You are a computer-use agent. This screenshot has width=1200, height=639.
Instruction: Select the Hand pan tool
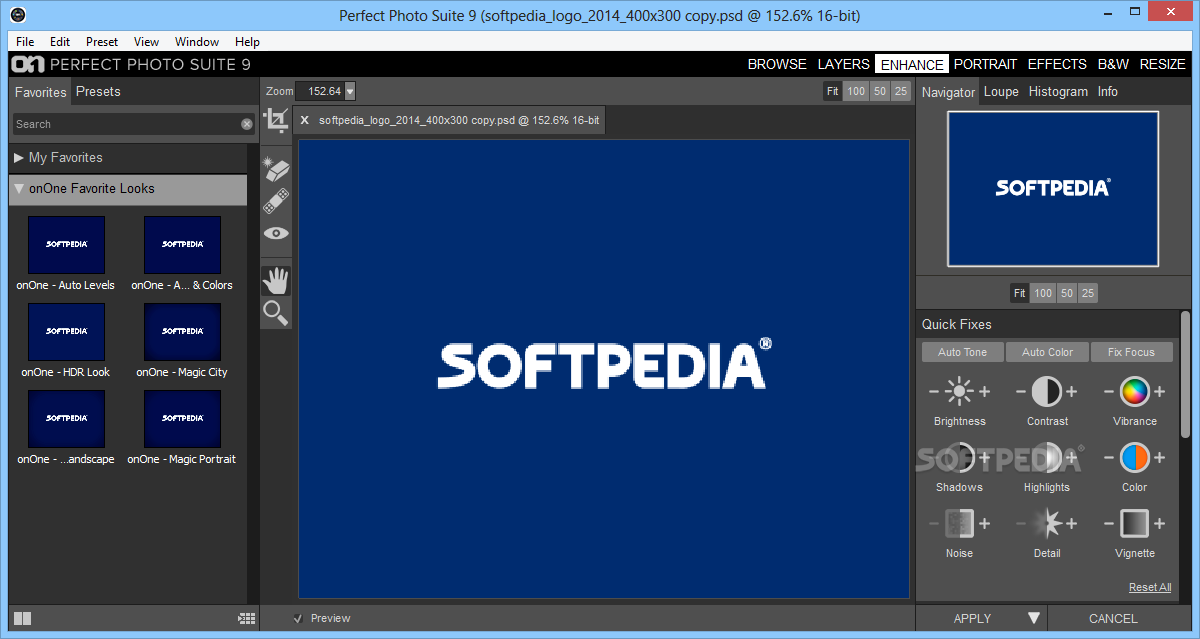(x=275, y=280)
